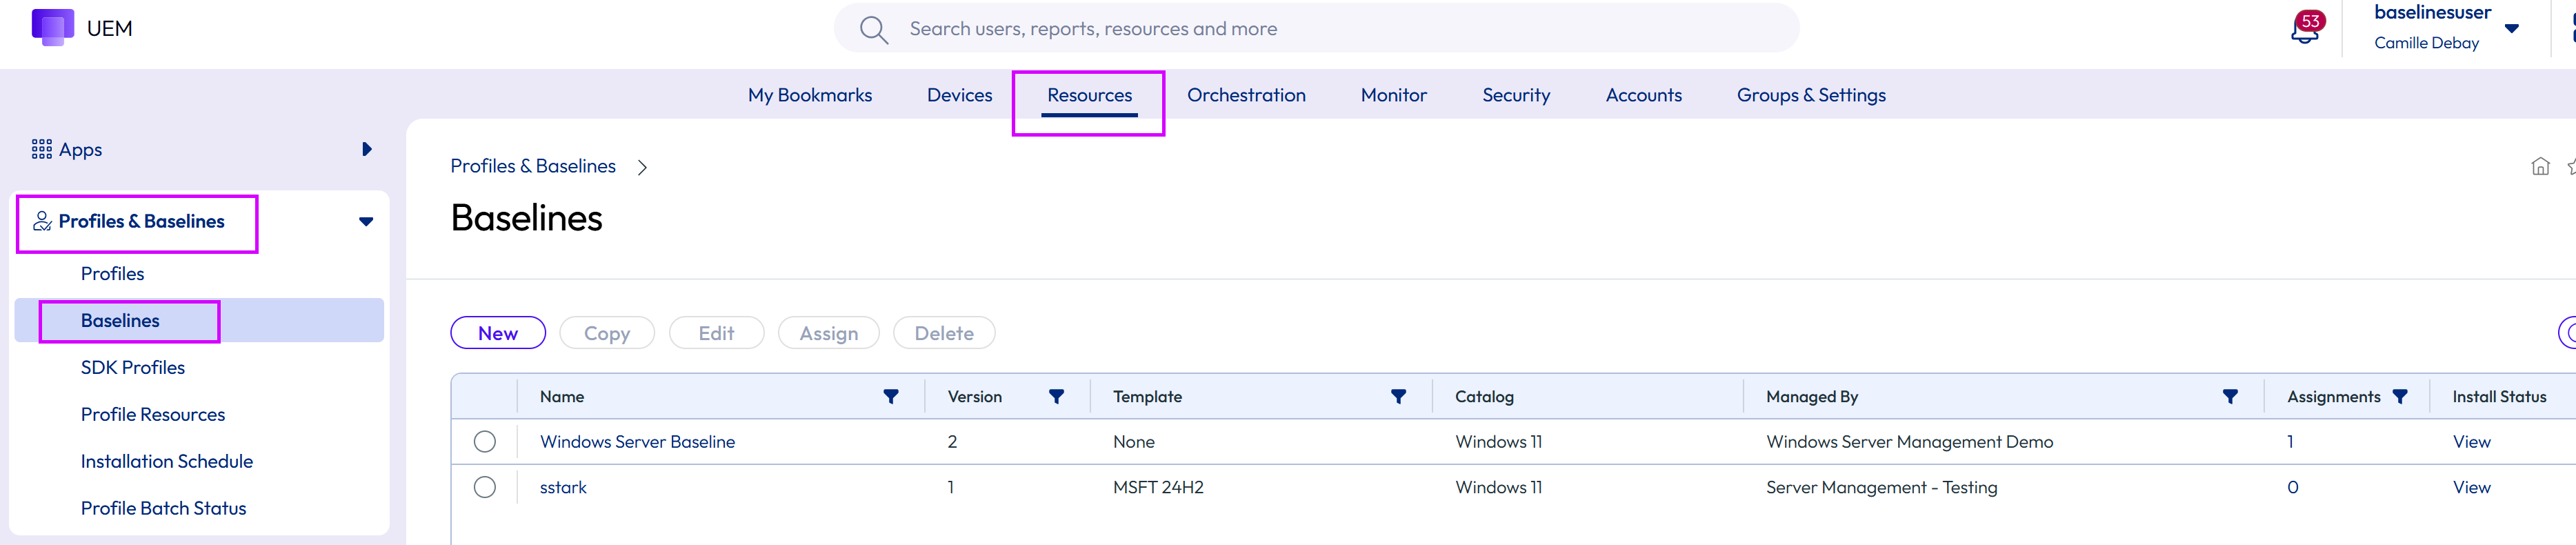Click the None template cell

click(x=1133, y=442)
